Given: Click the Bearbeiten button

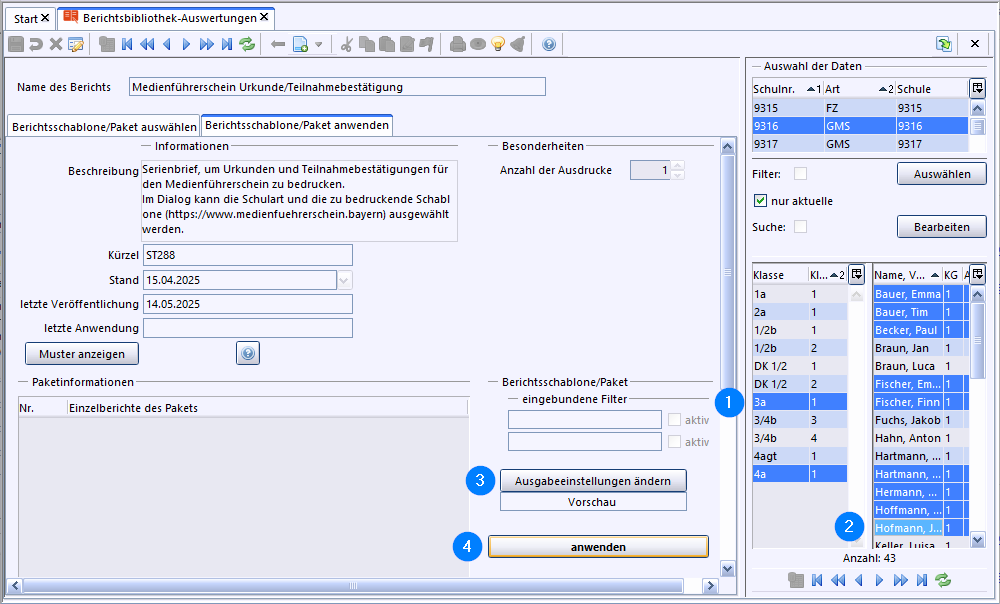Looking at the screenshot, I should coord(941,226).
